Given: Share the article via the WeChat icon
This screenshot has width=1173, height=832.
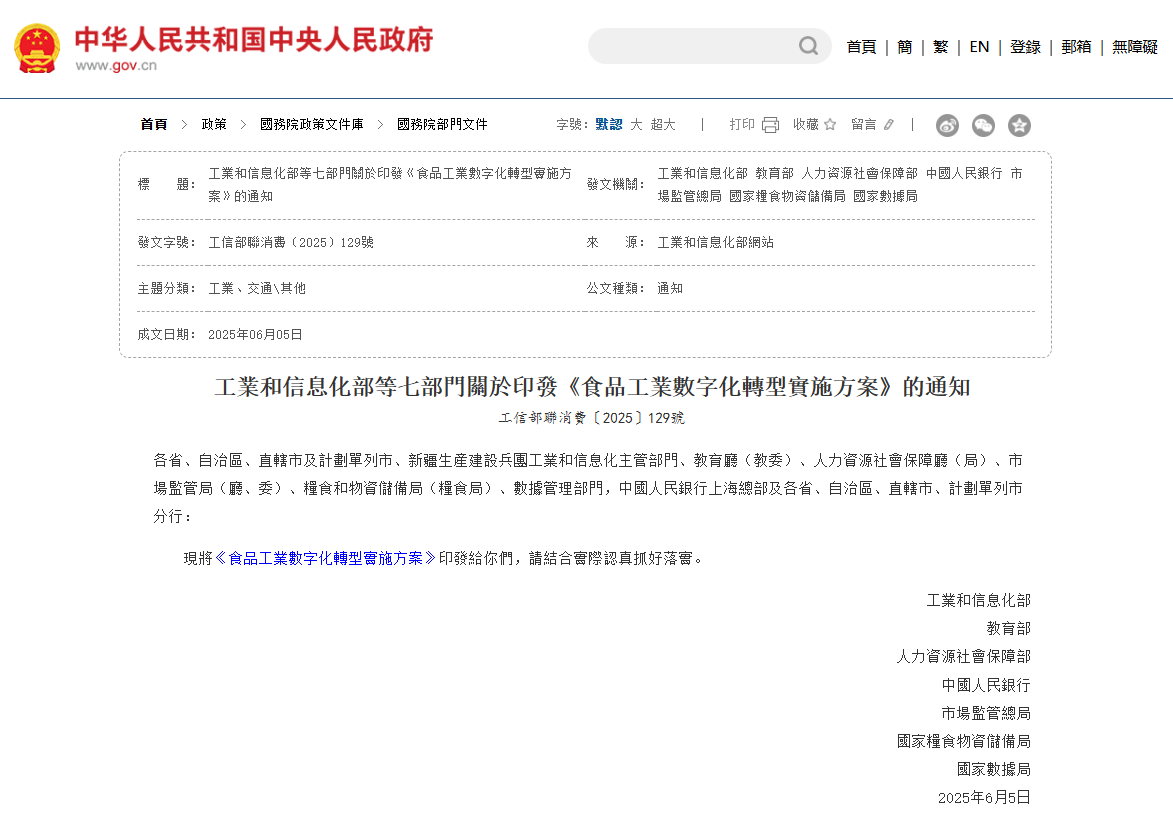Looking at the screenshot, I should [x=983, y=125].
